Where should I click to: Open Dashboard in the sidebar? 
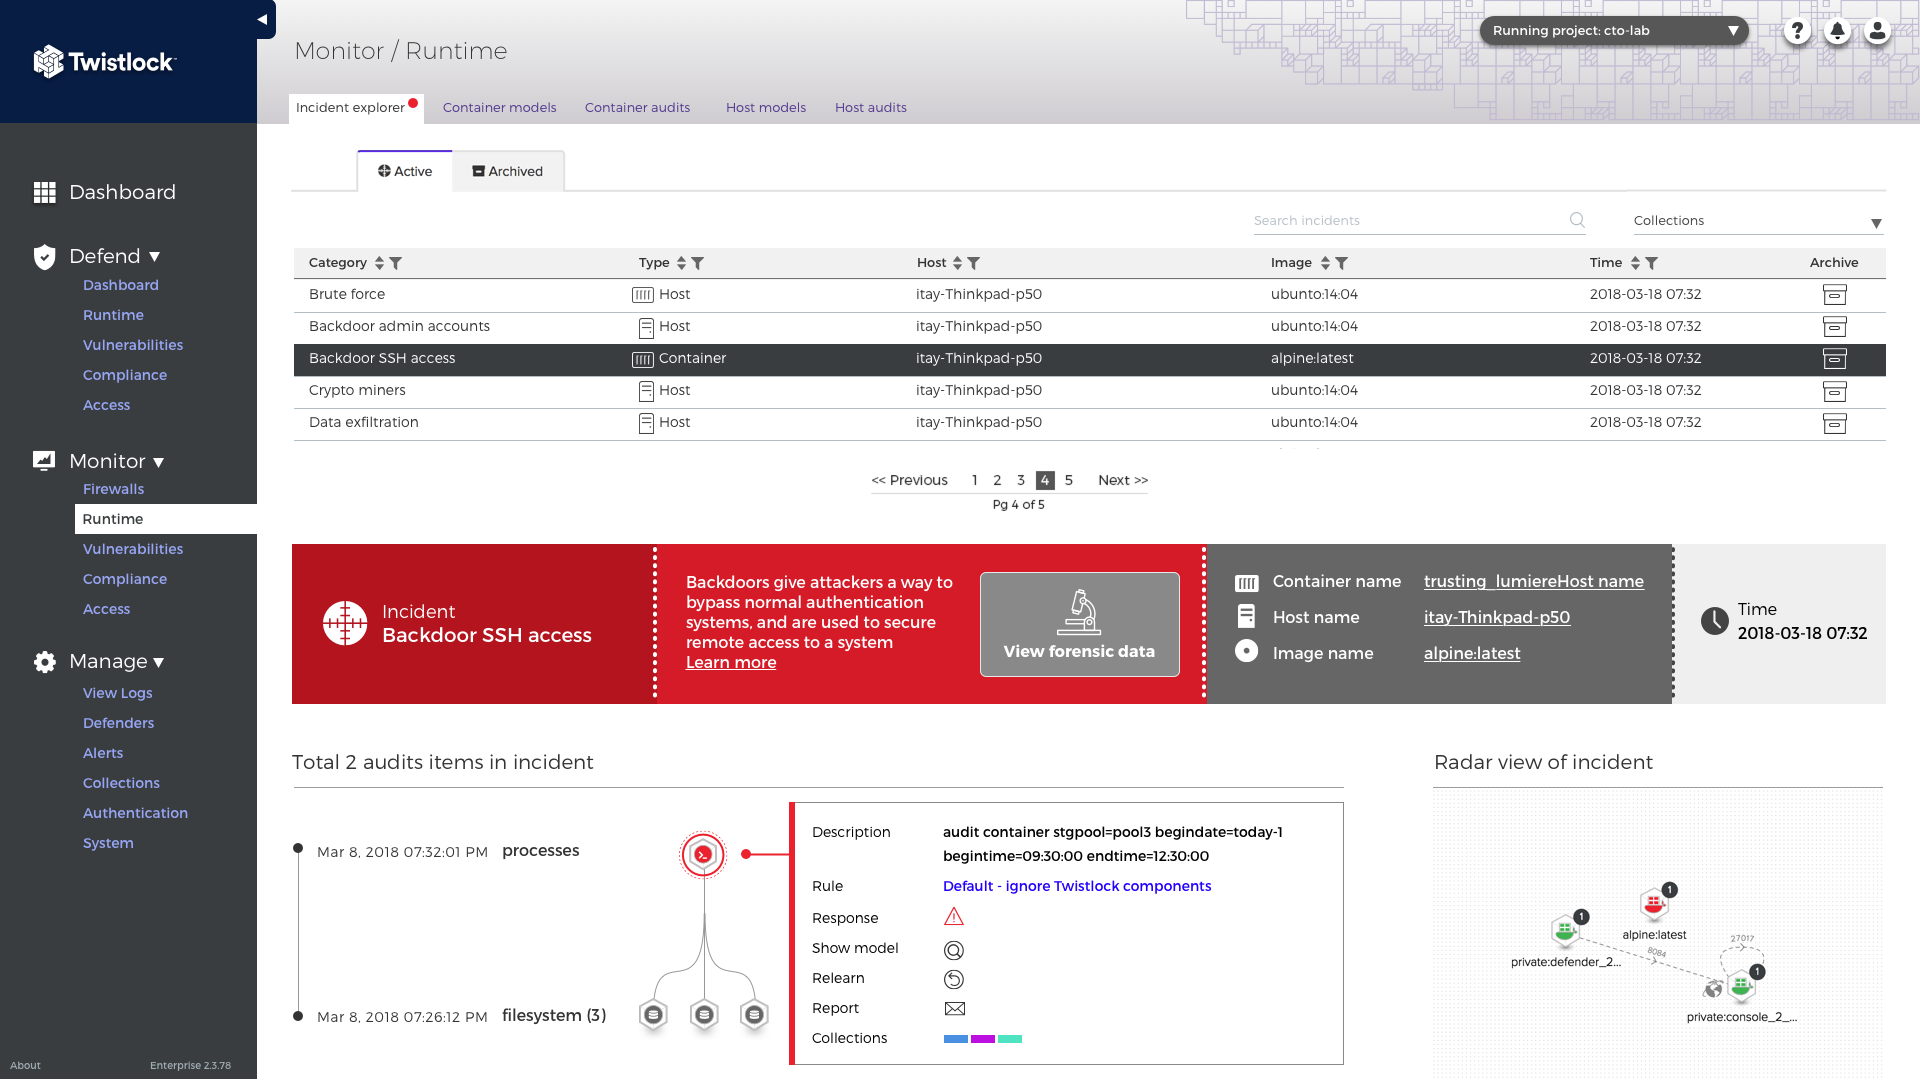tap(104, 192)
